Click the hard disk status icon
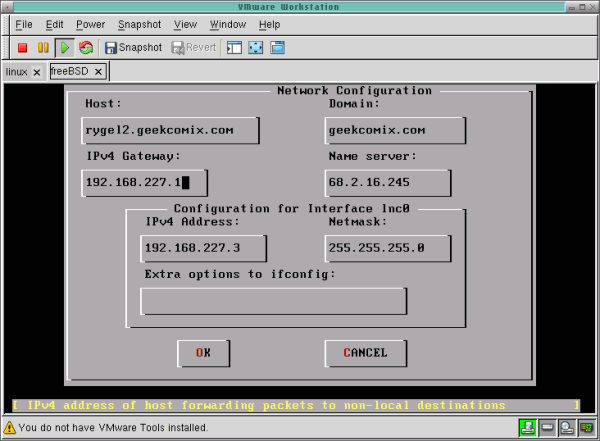This screenshot has height=441, width=600. click(548, 428)
